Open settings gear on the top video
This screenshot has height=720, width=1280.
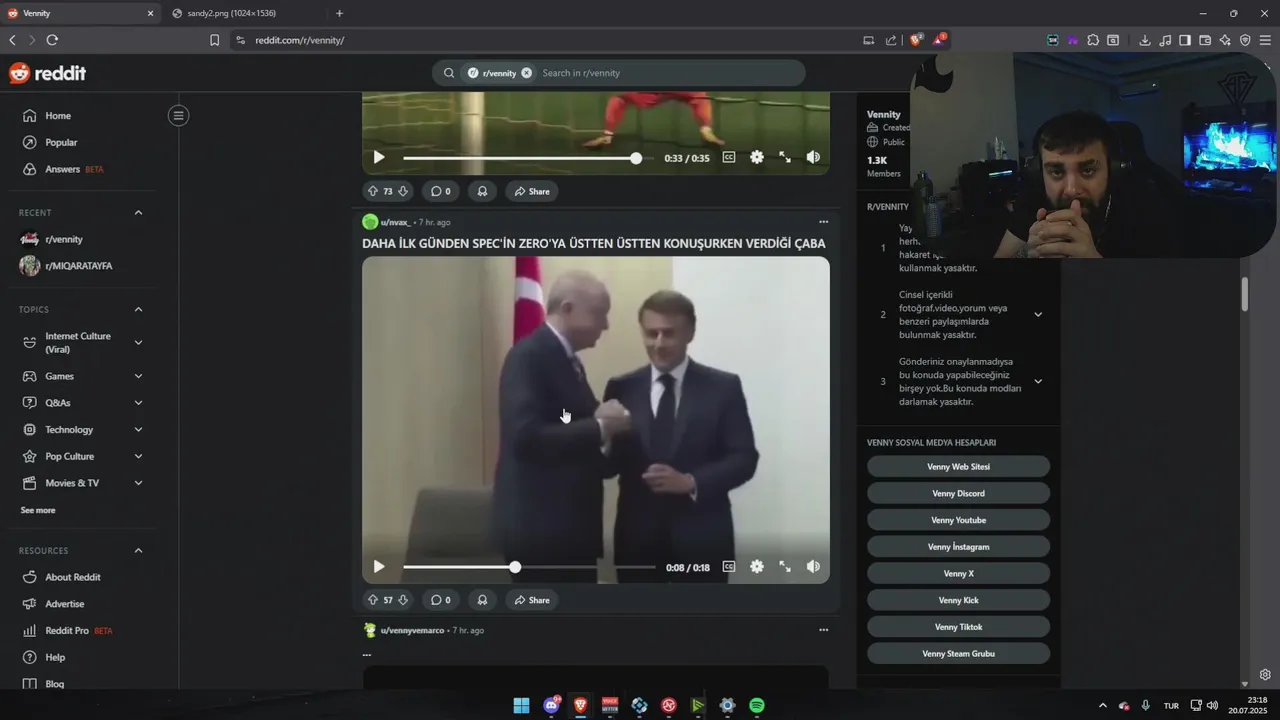[757, 157]
